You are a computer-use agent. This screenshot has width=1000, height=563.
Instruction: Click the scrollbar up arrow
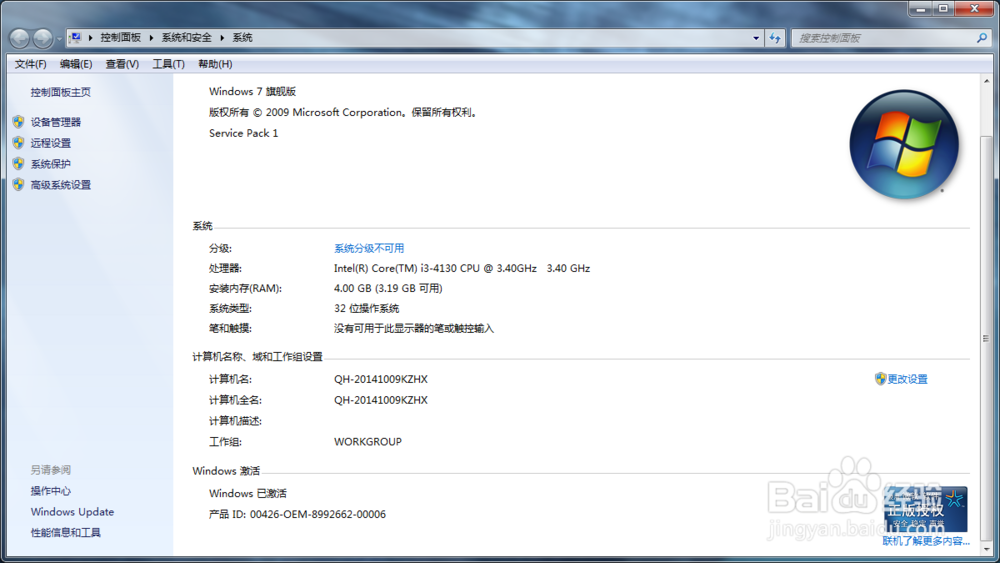(987, 81)
